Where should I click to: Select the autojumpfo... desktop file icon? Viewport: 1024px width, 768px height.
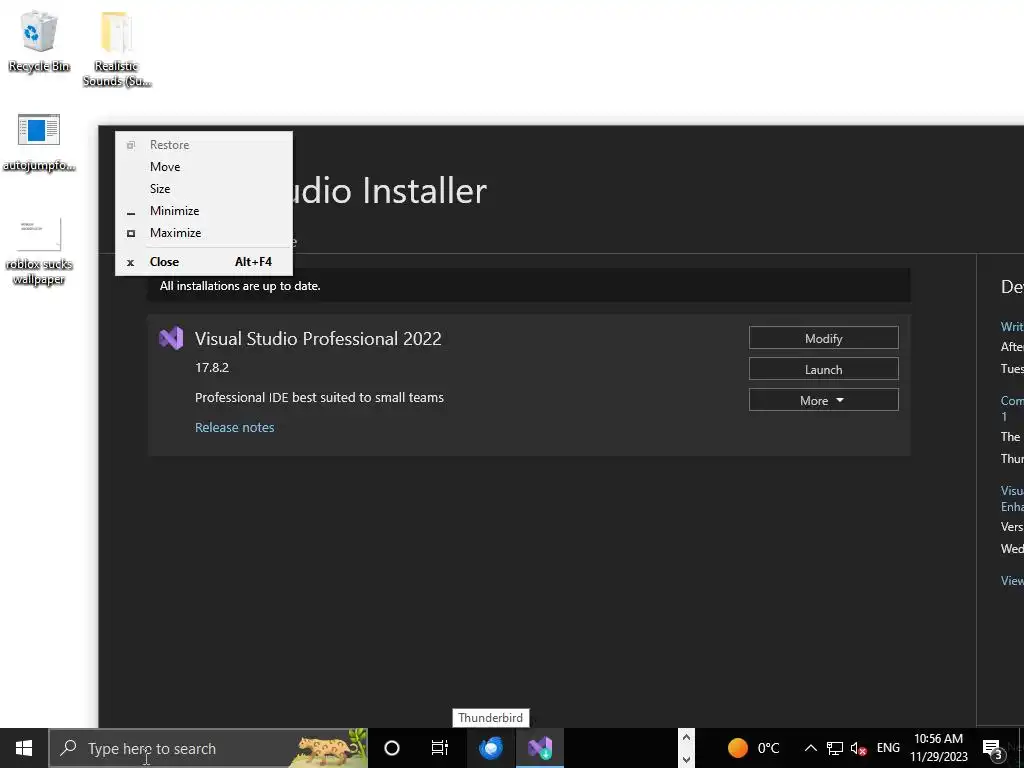[39, 143]
